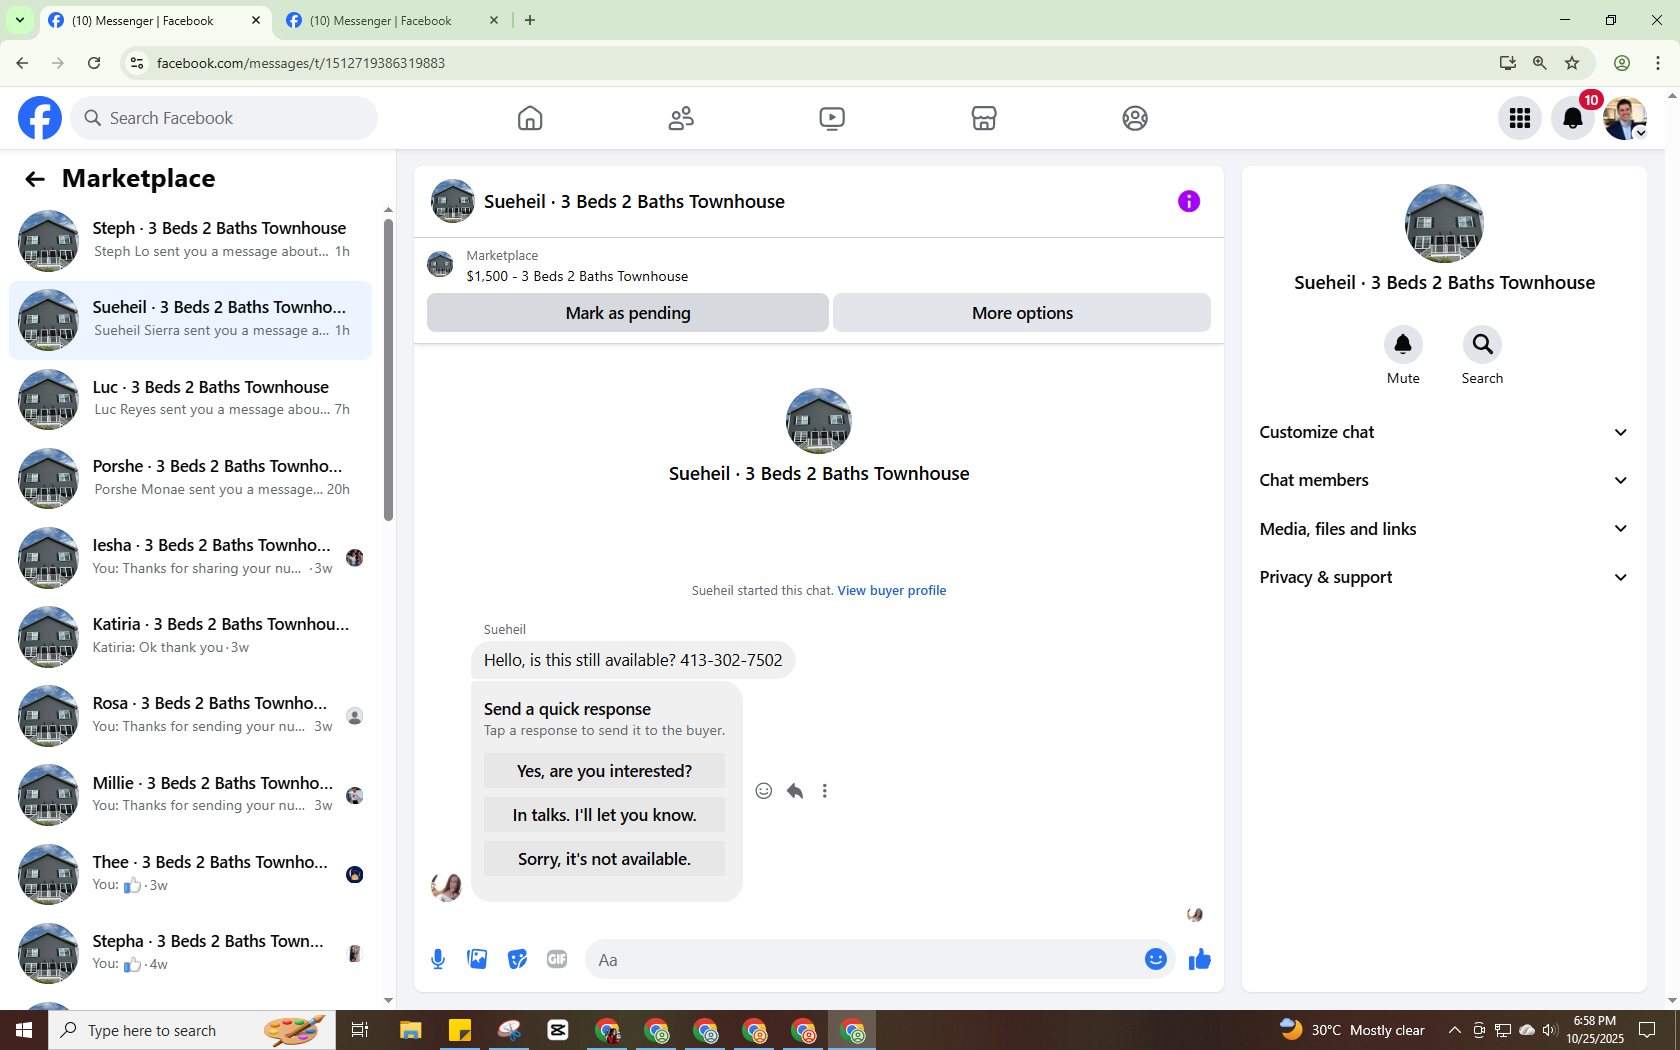Click the Search Facebook input field
1680x1050 pixels.
224,118
